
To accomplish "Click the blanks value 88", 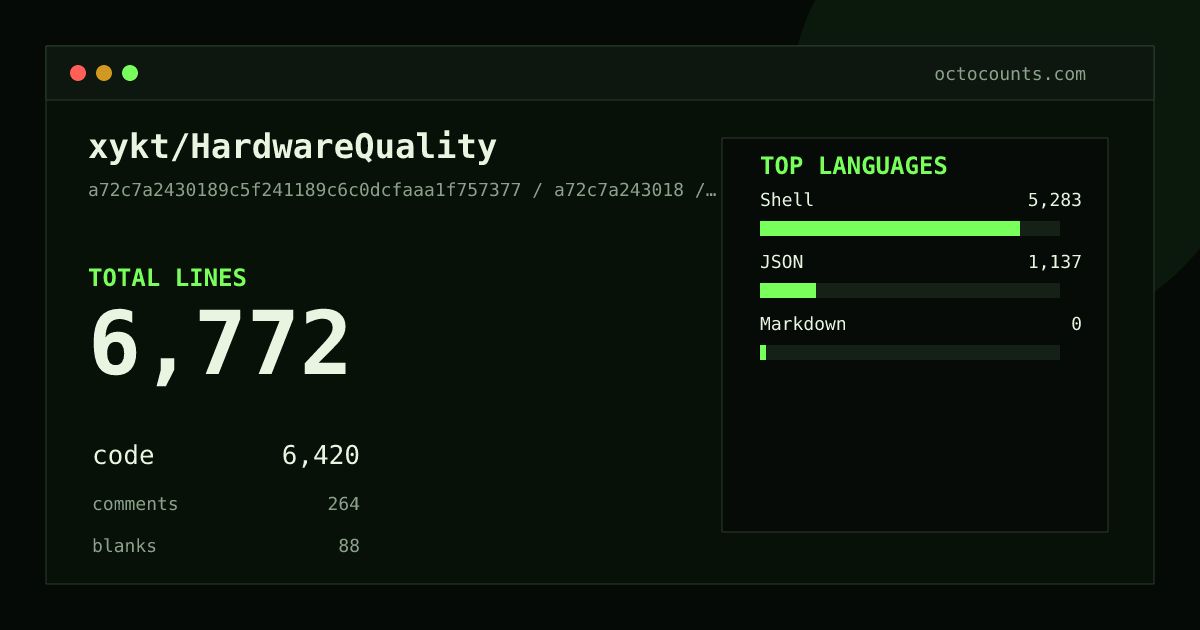I will coord(349,546).
